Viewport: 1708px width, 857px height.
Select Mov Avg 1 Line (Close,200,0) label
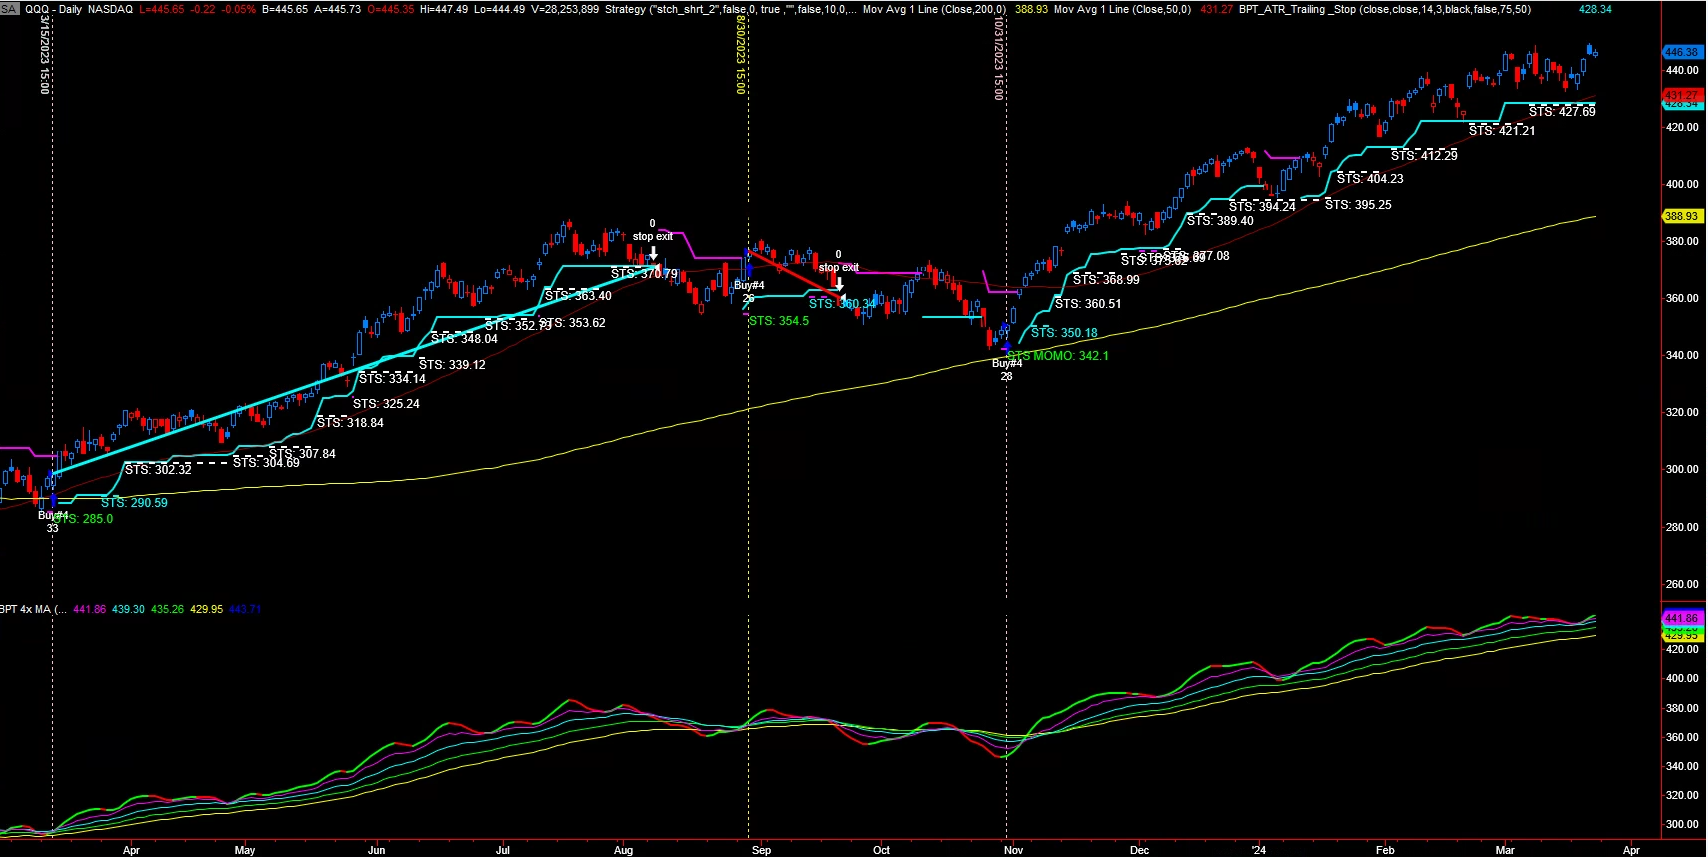(x=934, y=9)
